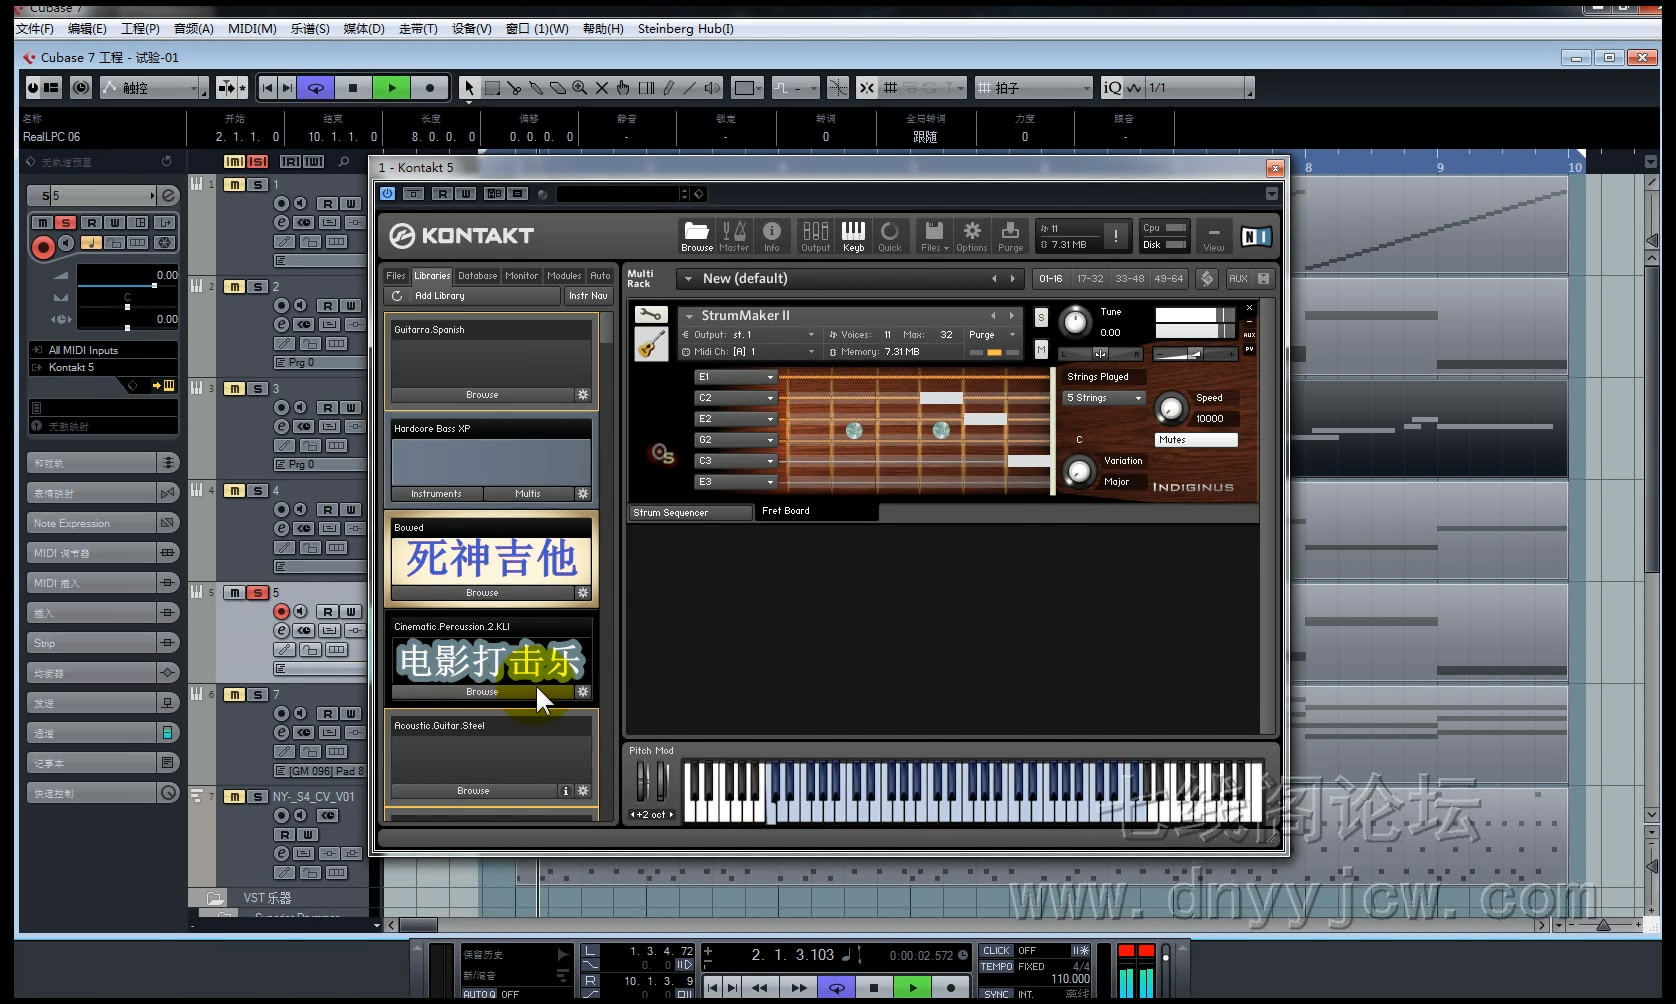This screenshot has width=1676, height=1004.
Task: Click the StrumMaker II wrench edit icon
Action: 651,315
